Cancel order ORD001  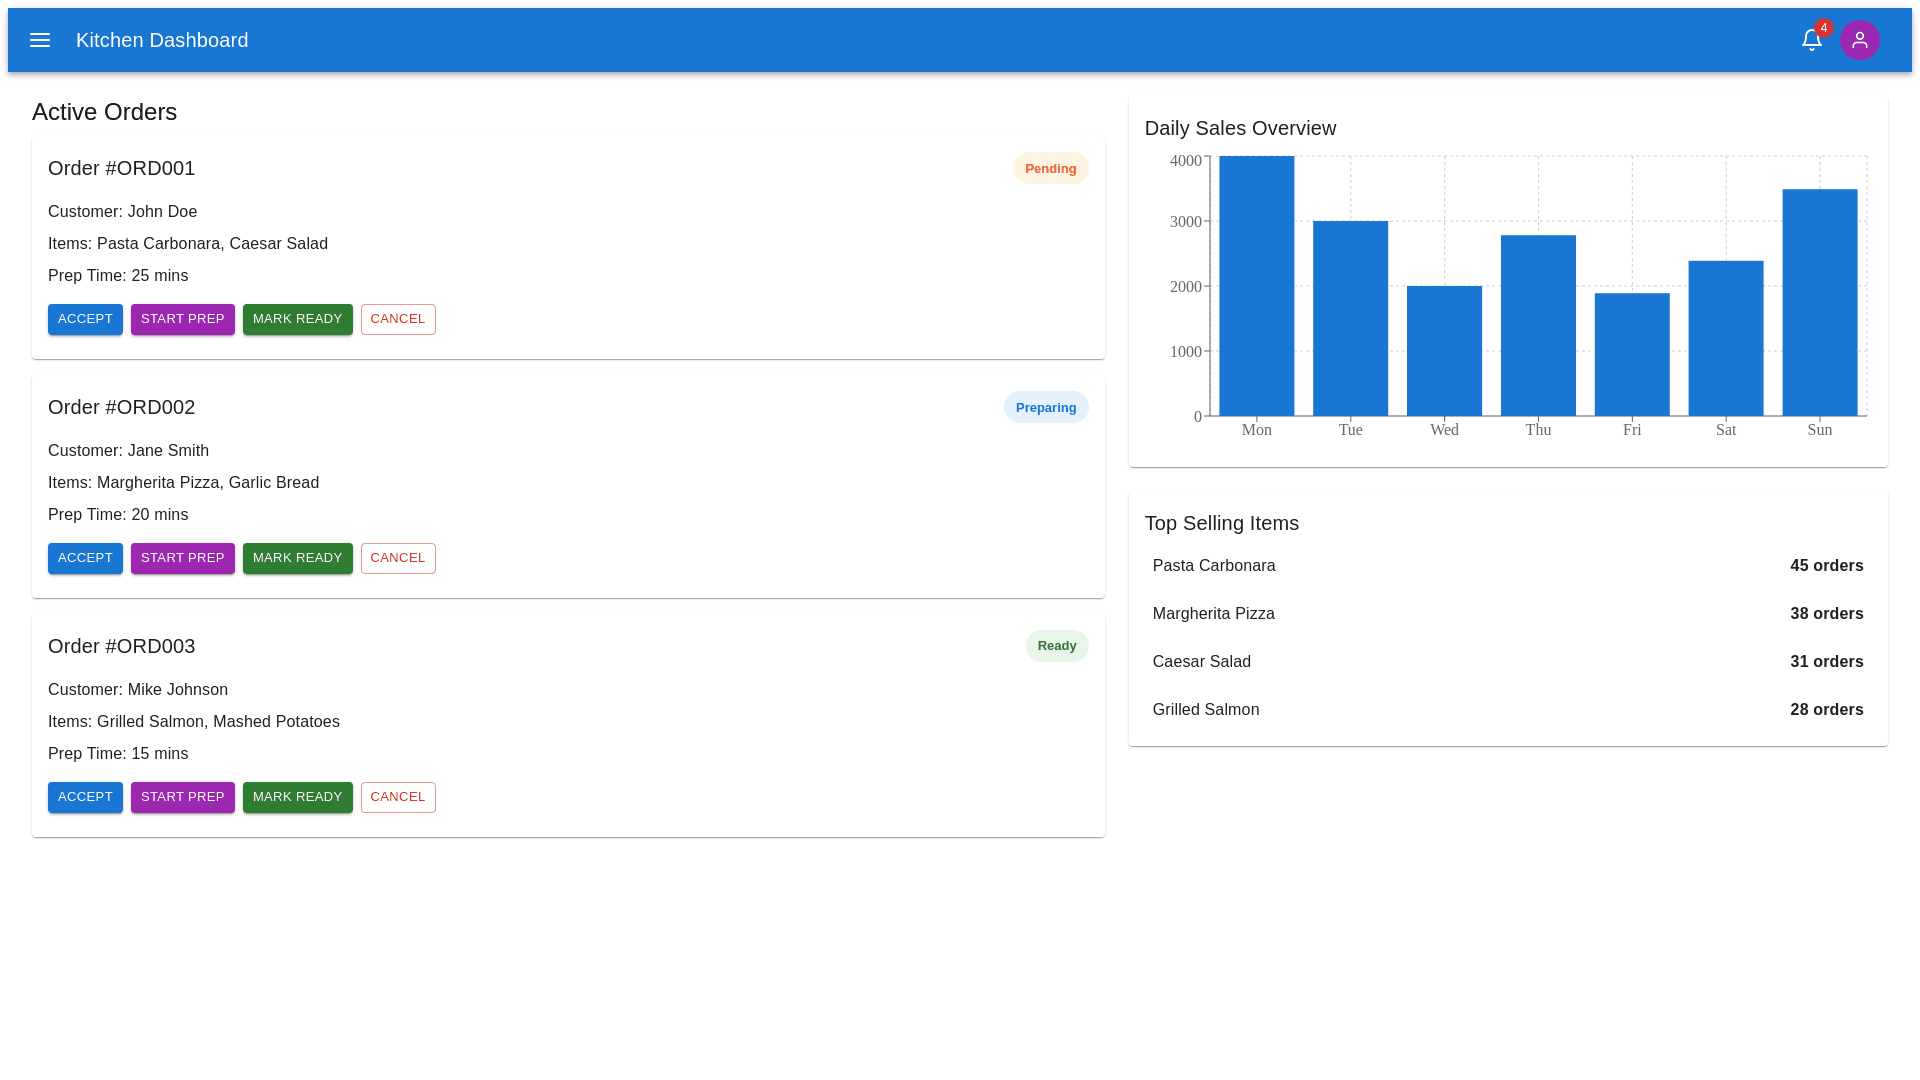coord(398,319)
